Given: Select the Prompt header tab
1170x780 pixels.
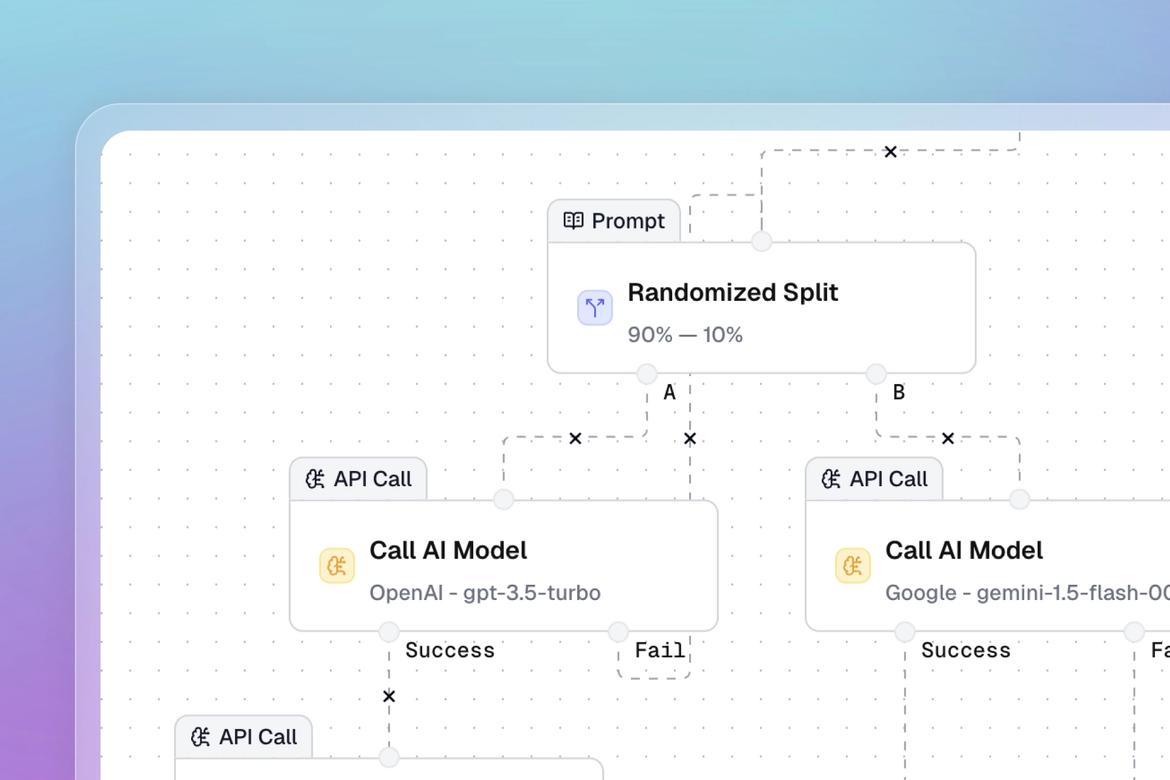Looking at the screenshot, I should (x=613, y=221).
